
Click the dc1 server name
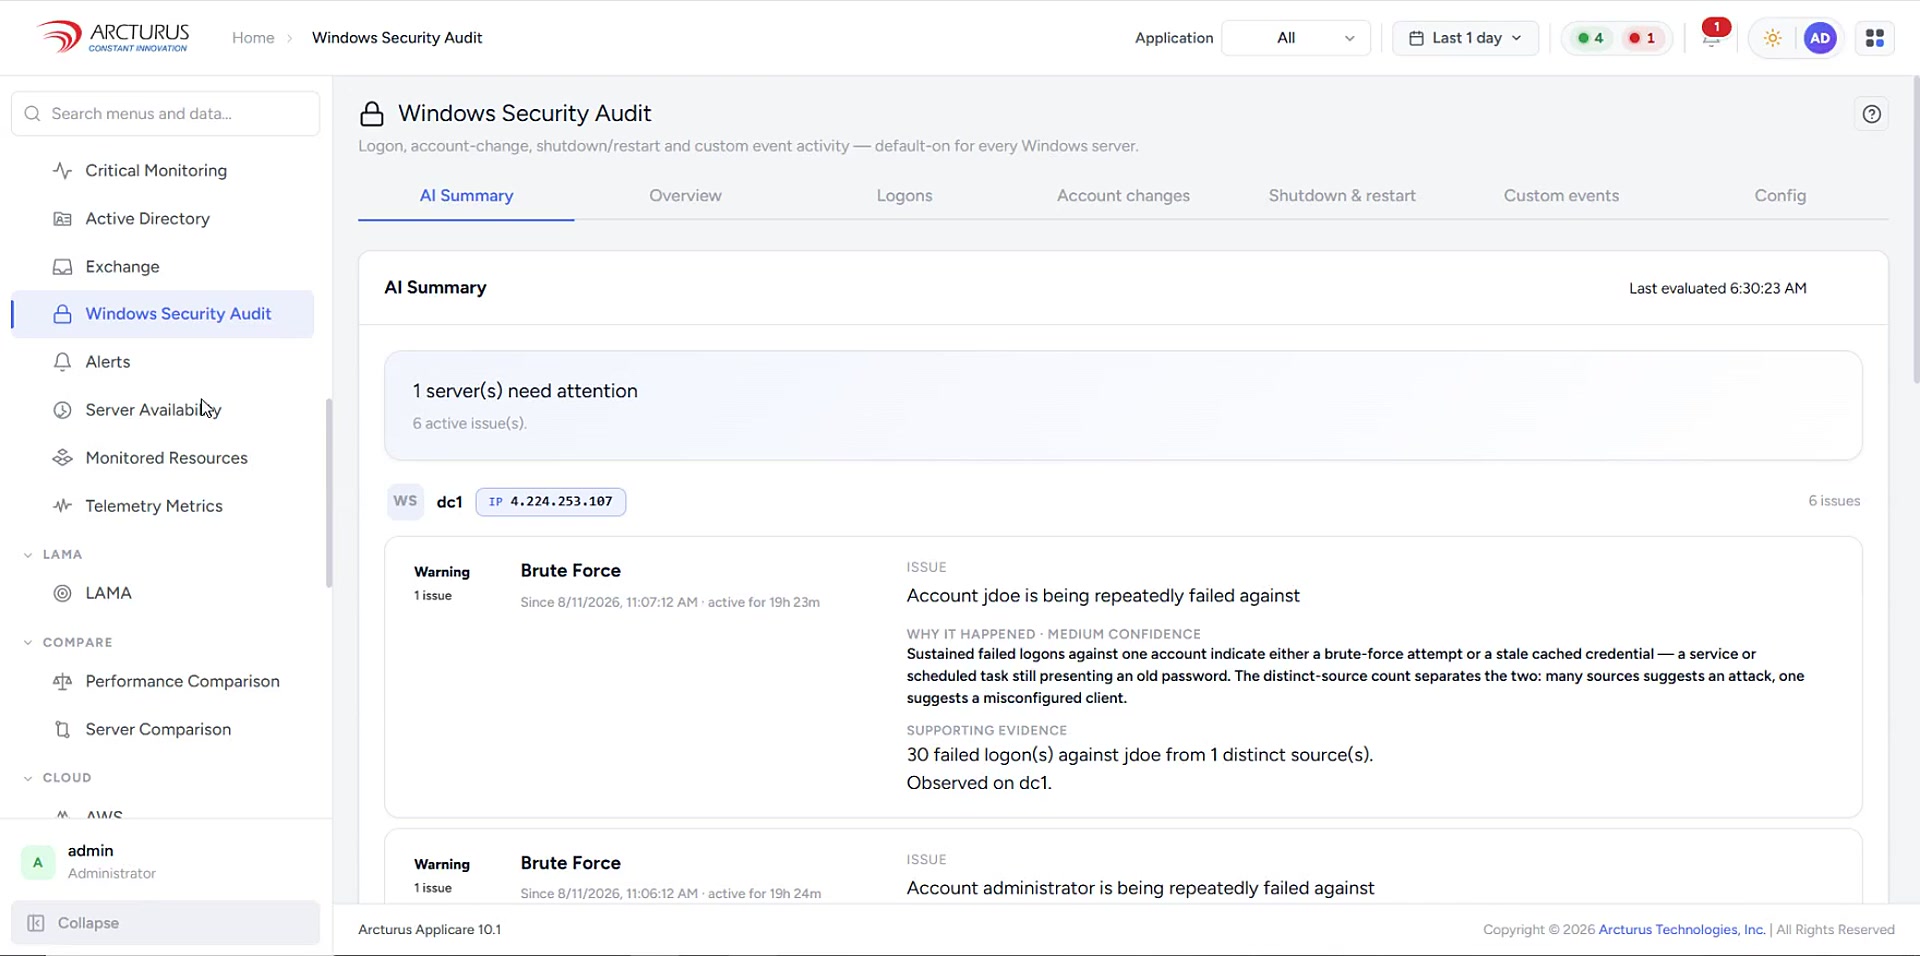[449, 502]
